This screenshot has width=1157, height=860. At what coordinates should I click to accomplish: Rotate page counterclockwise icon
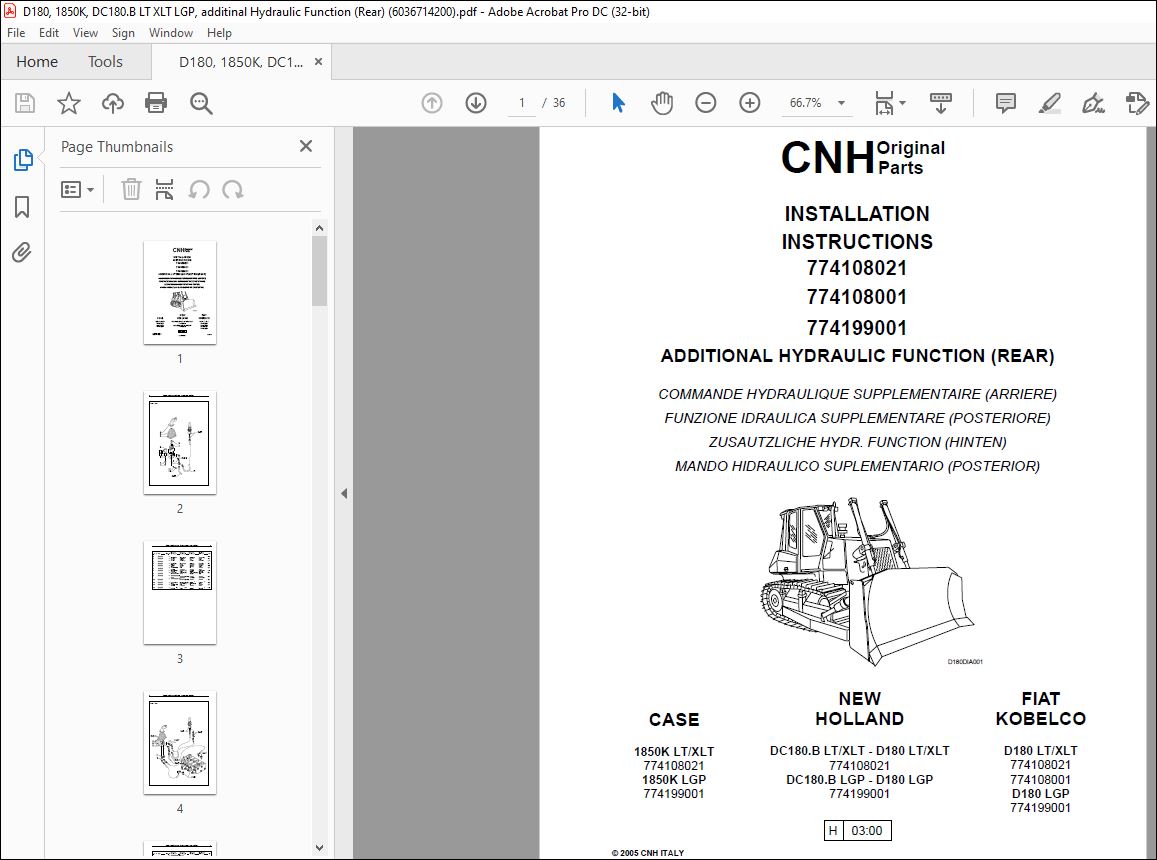(x=198, y=190)
